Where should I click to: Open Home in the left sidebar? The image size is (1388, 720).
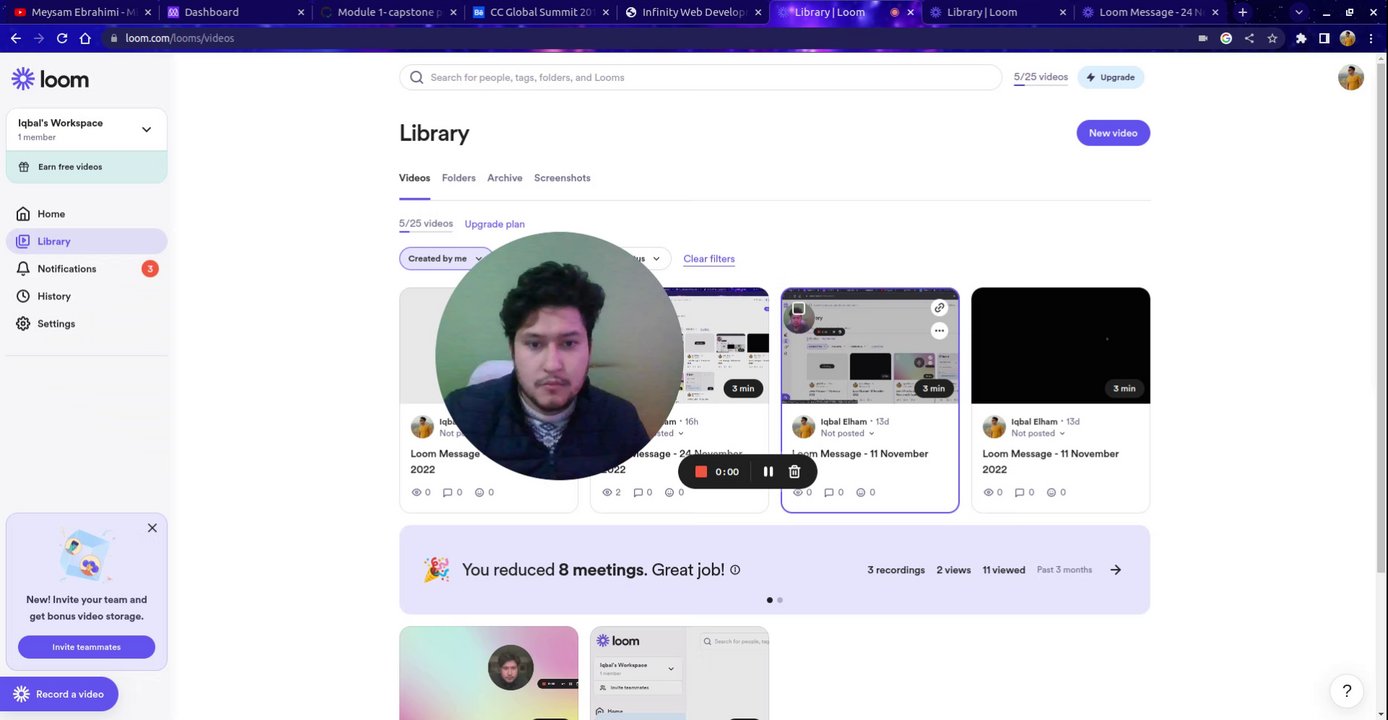pyautogui.click(x=86, y=214)
